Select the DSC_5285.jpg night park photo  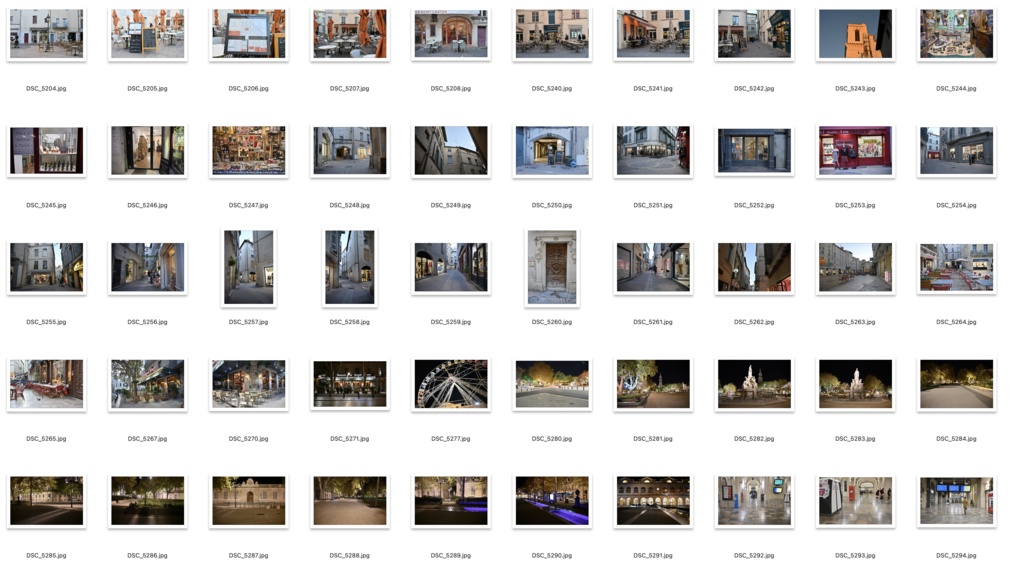coord(46,501)
